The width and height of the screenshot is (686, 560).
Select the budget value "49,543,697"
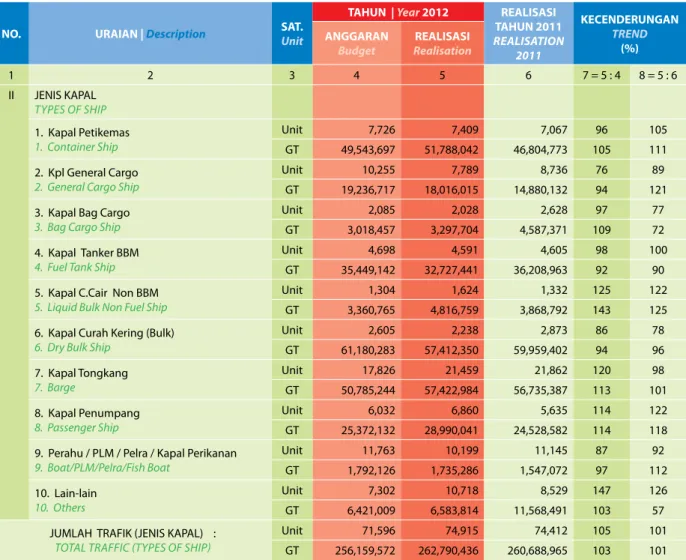tap(368, 150)
